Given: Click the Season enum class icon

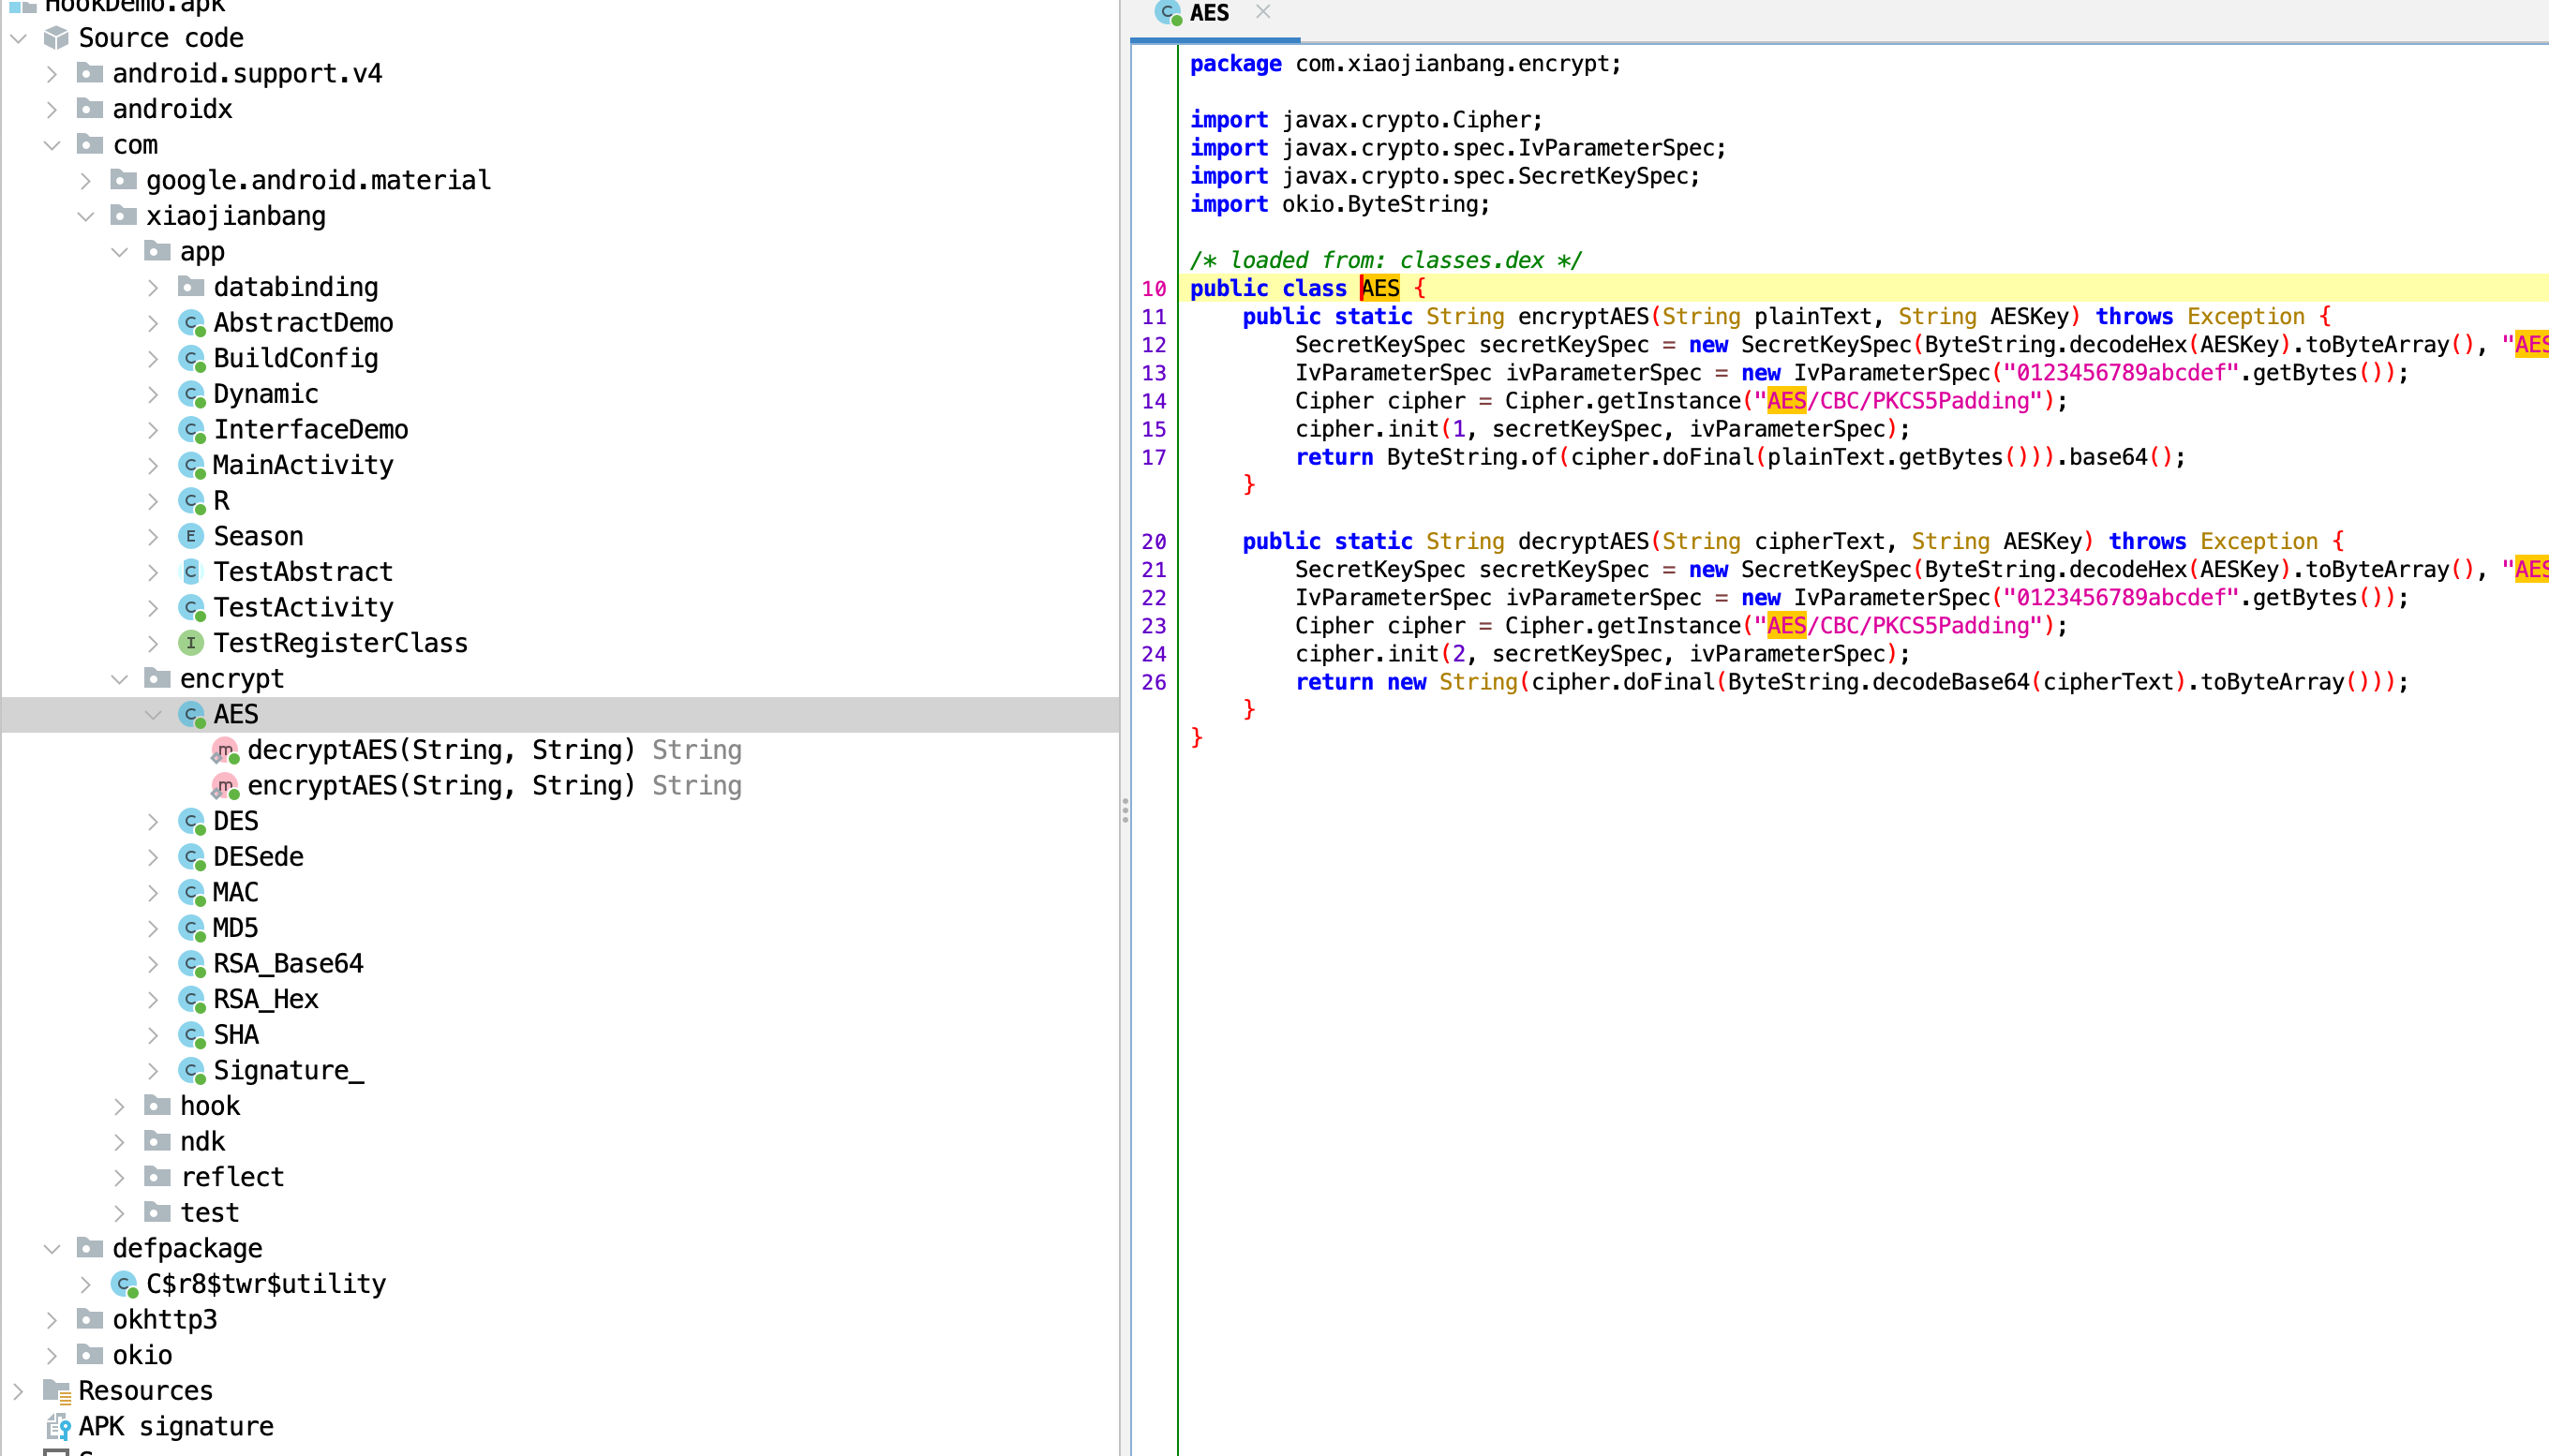Looking at the screenshot, I should pyautogui.click(x=191, y=536).
